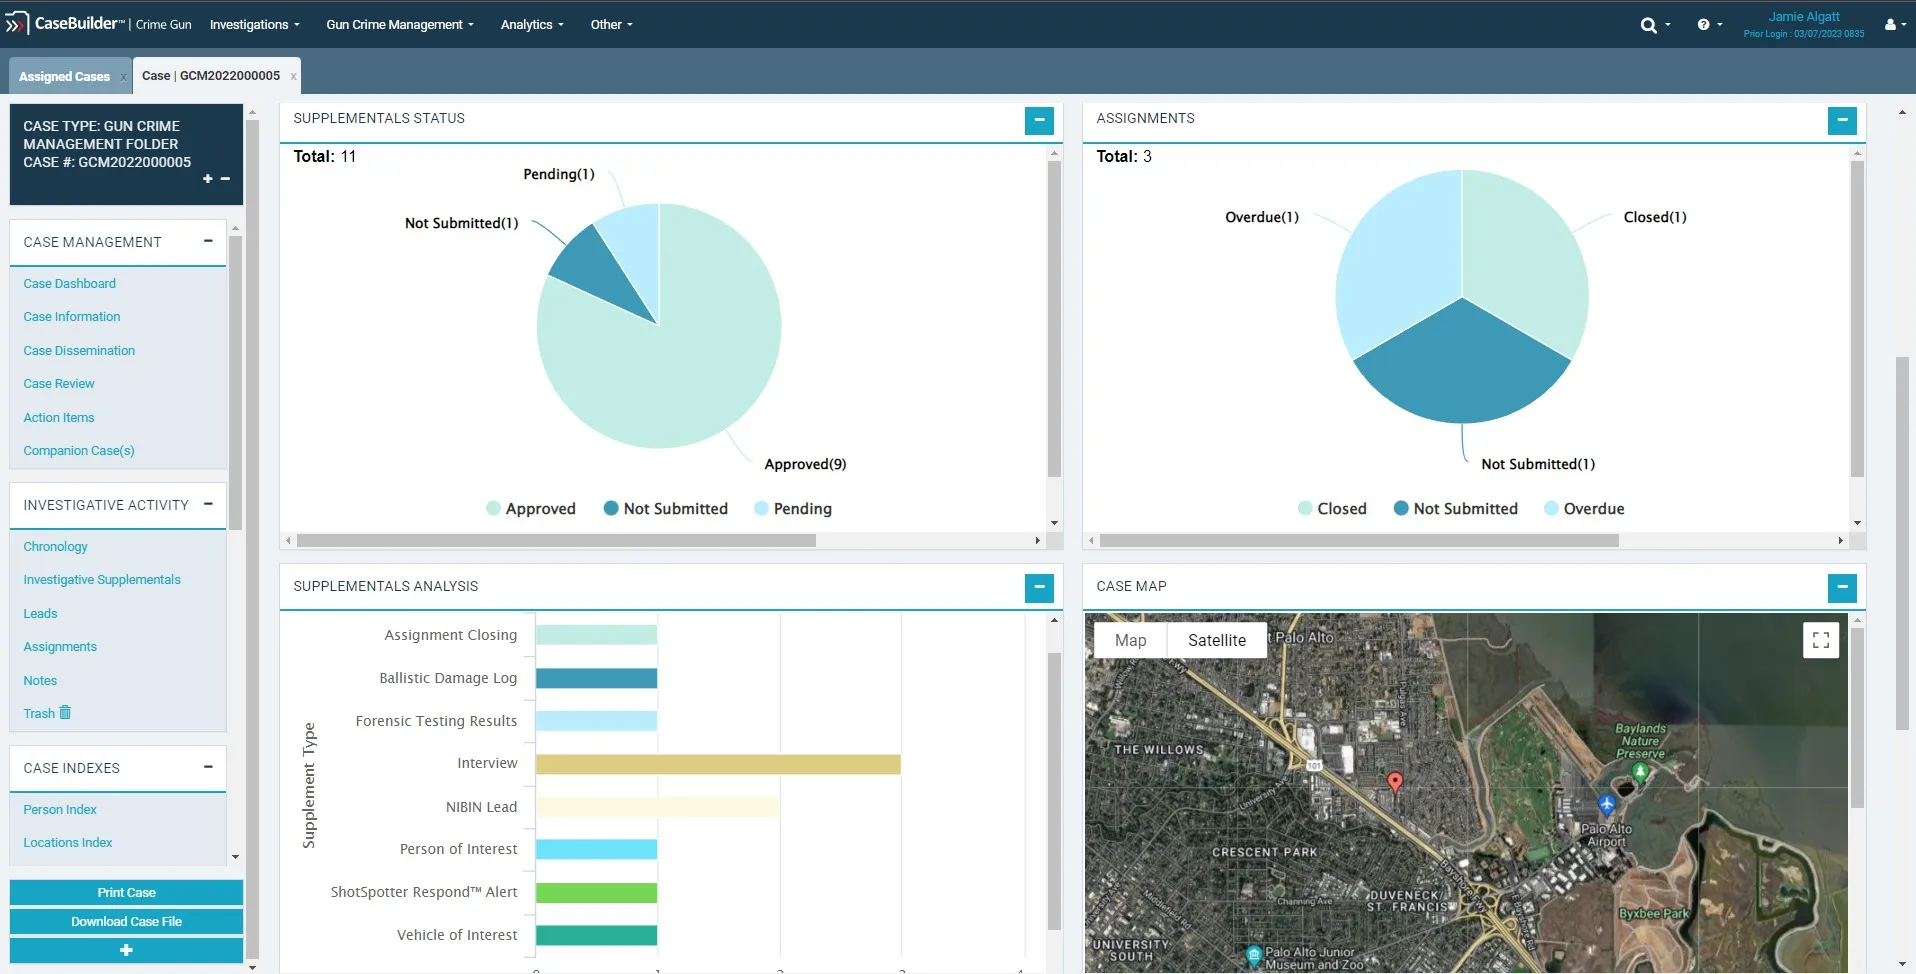Collapse the Investigative Activity section
The width and height of the screenshot is (1916, 974).
coord(208,504)
